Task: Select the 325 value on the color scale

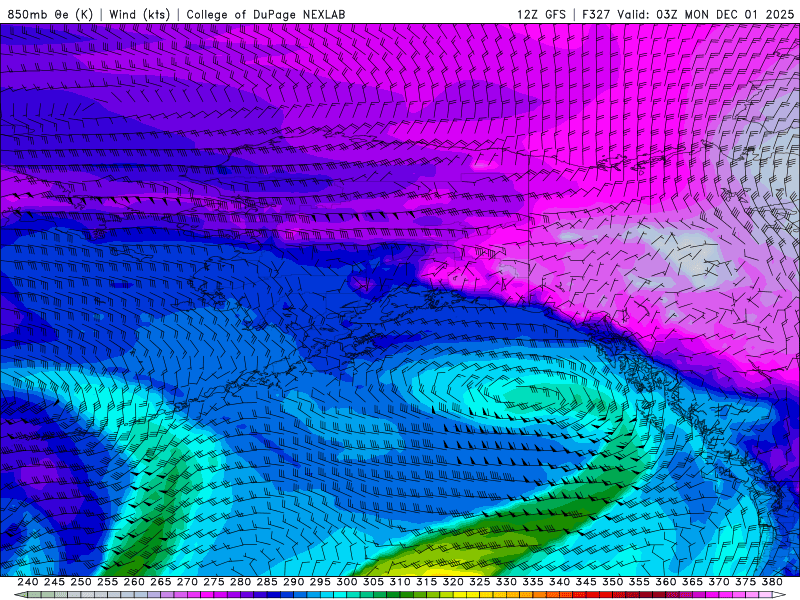Action: tap(480, 582)
